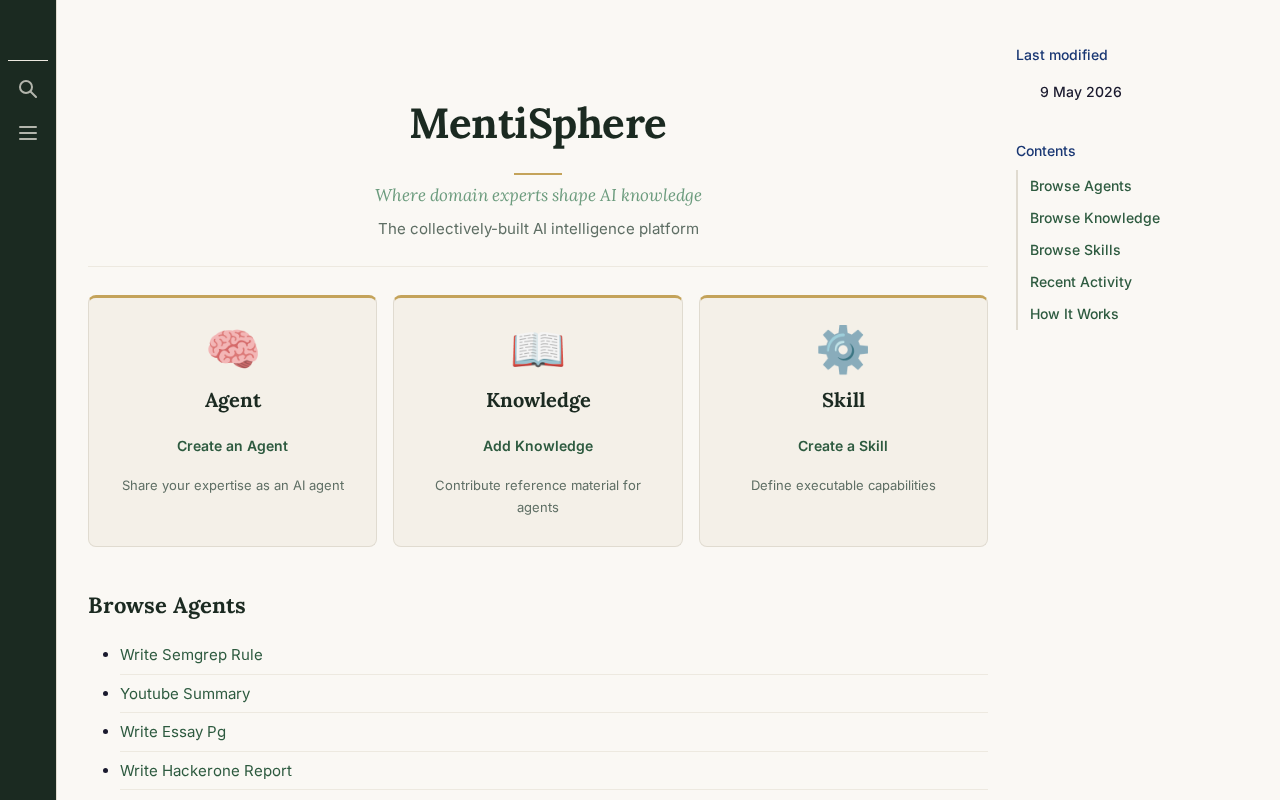Open the Write Semgrep Rule agent

tap(191, 655)
